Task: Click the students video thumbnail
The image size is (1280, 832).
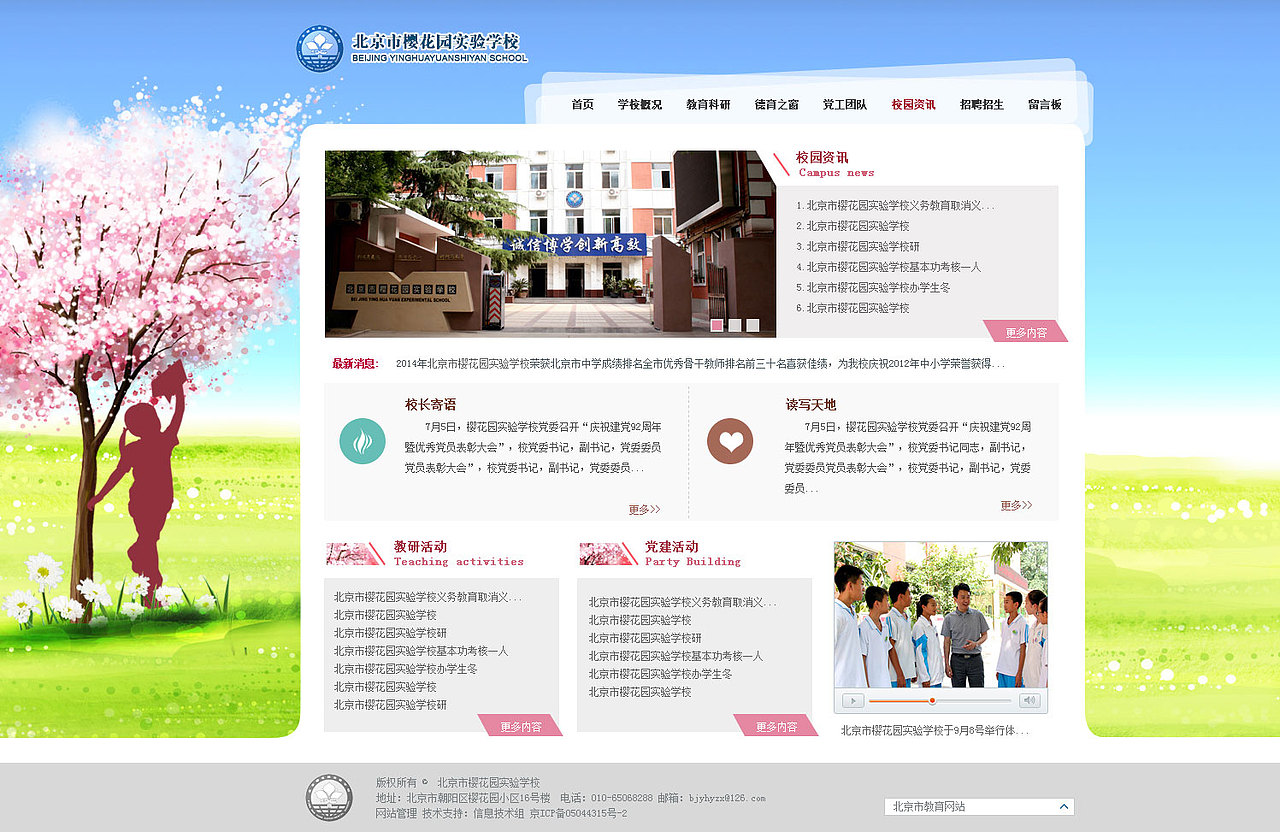Action: coord(941,615)
